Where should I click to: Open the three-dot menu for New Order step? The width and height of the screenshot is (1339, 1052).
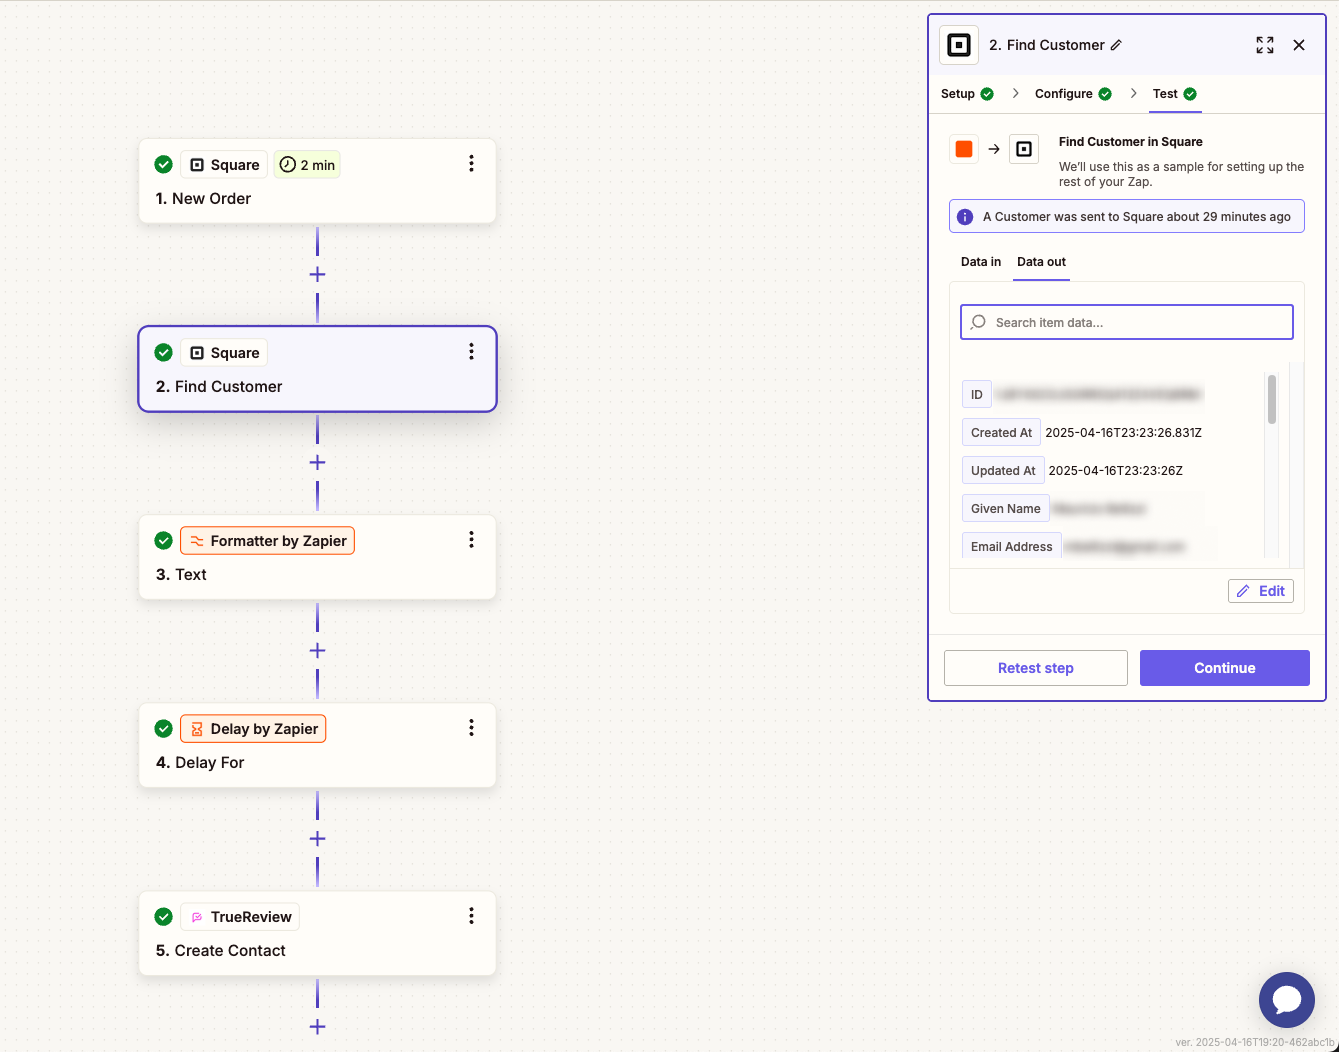point(471,164)
